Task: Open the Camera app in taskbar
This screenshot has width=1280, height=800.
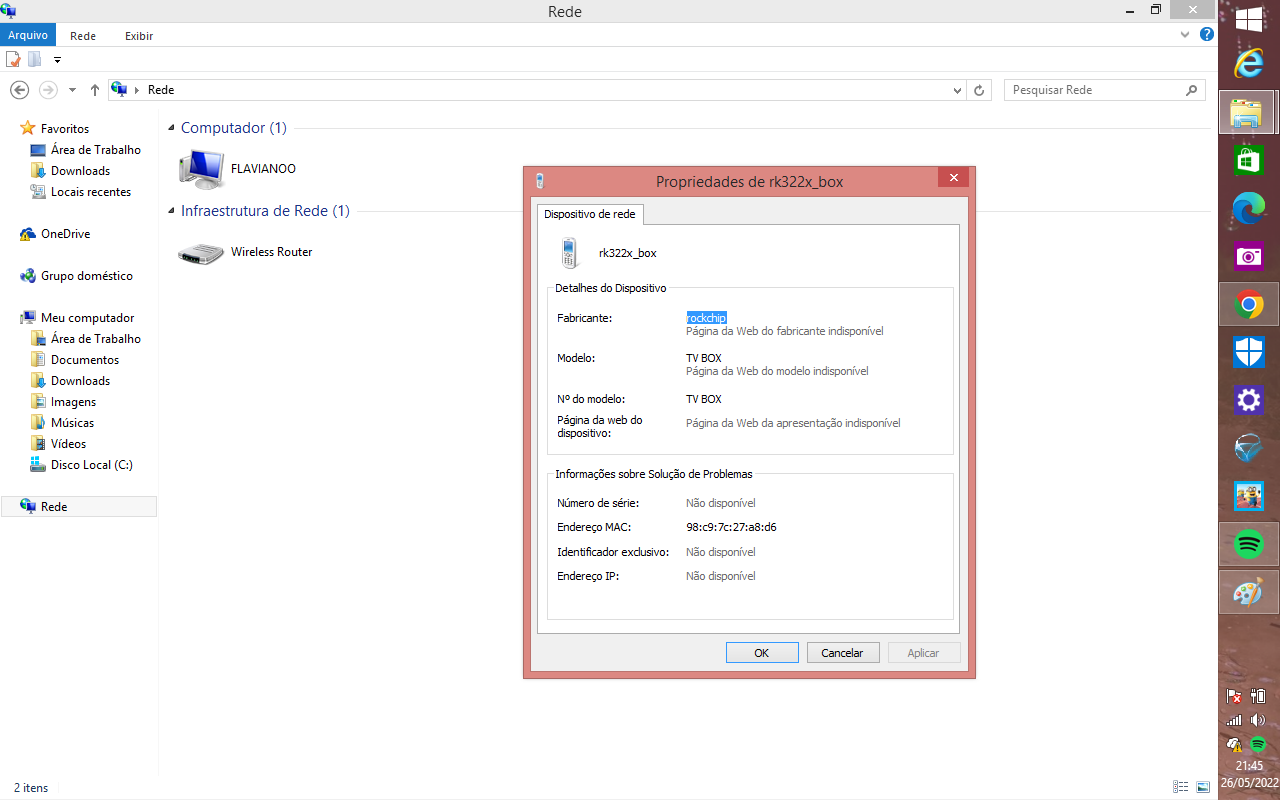Action: pos(1249,256)
